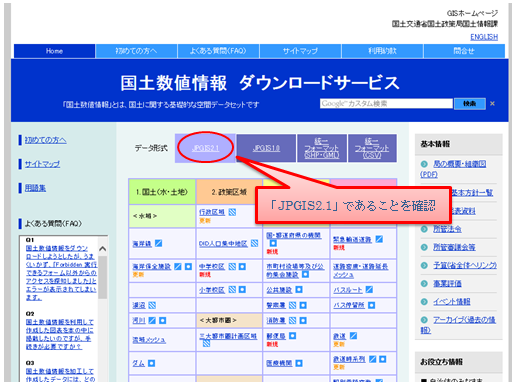The image size is (514, 386).
Task: Click the line-data icon beside 海岸保全施設
Action: [x=178, y=266]
